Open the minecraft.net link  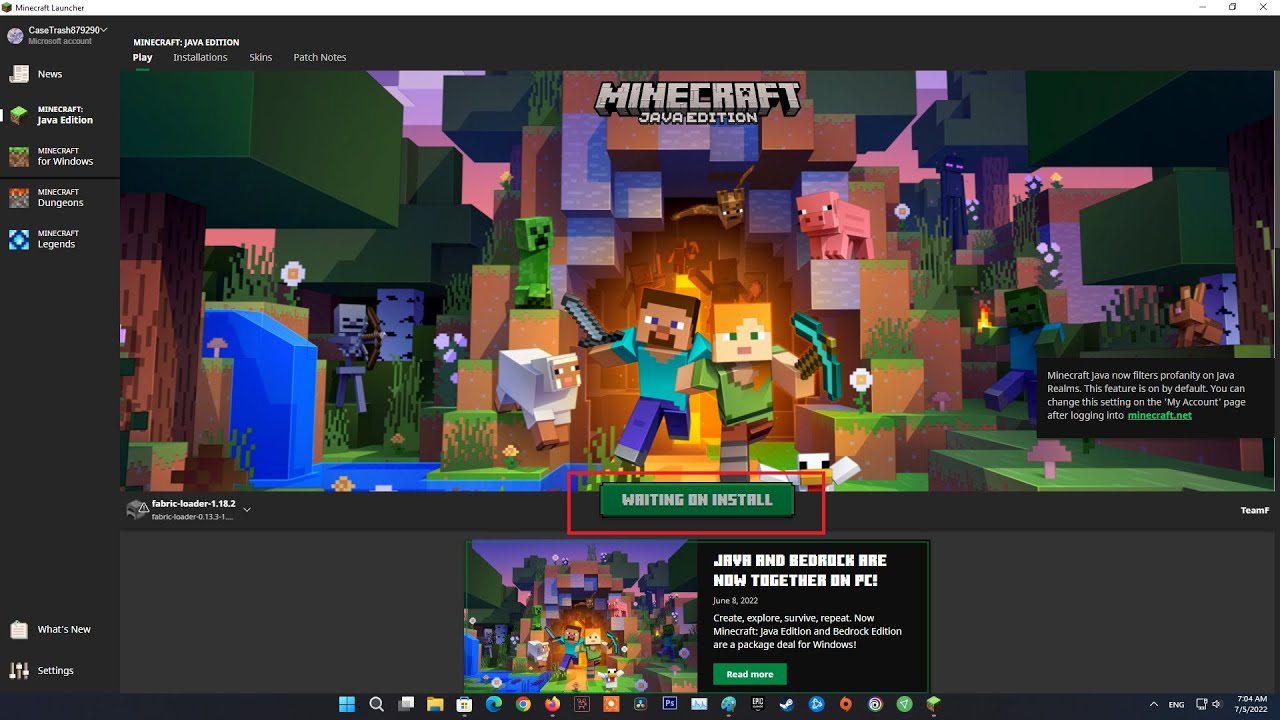click(1159, 415)
